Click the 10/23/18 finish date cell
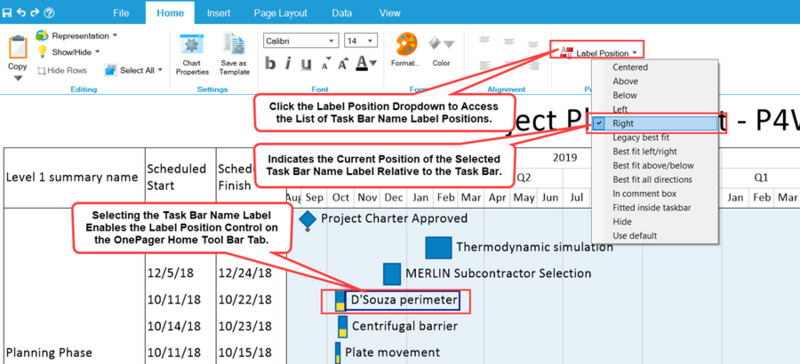The height and width of the screenshot is (364, 800). [x=245, y=326]
